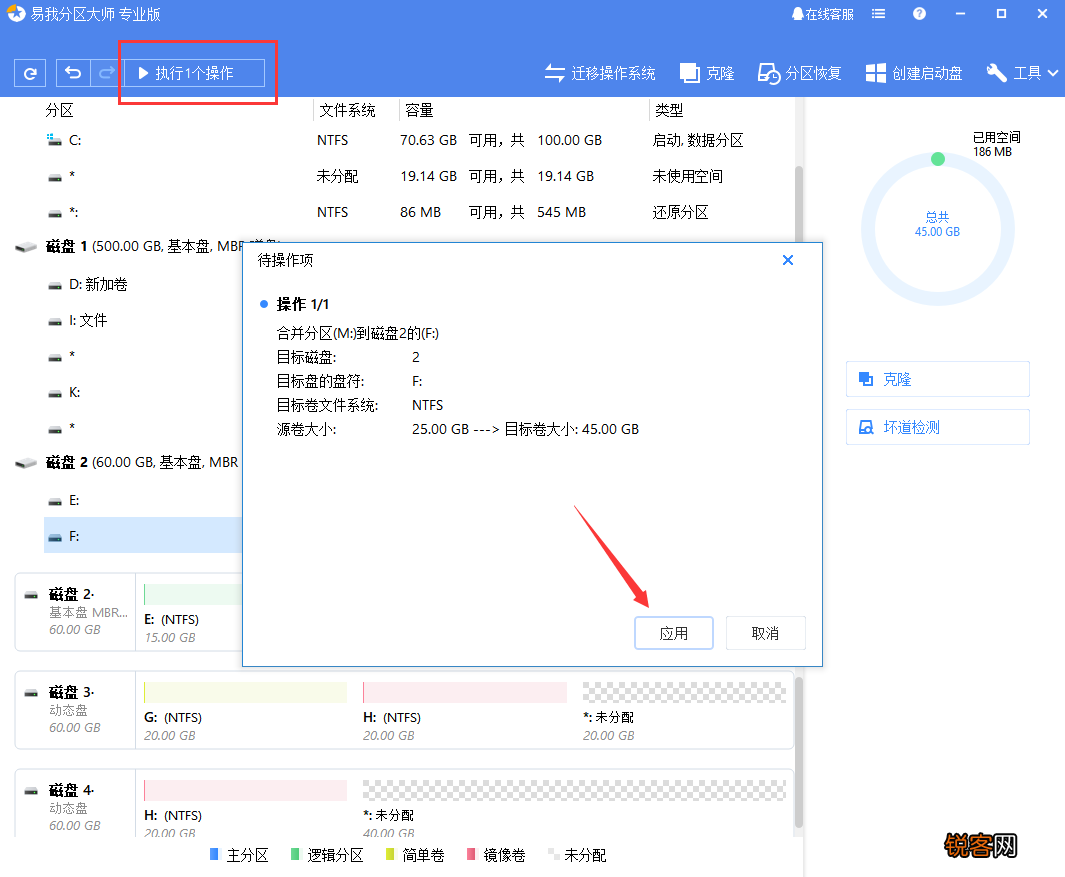Close the pending operations (待操作项) dialog
This screenshot has width=1065, height=877.
click(788, 260)
